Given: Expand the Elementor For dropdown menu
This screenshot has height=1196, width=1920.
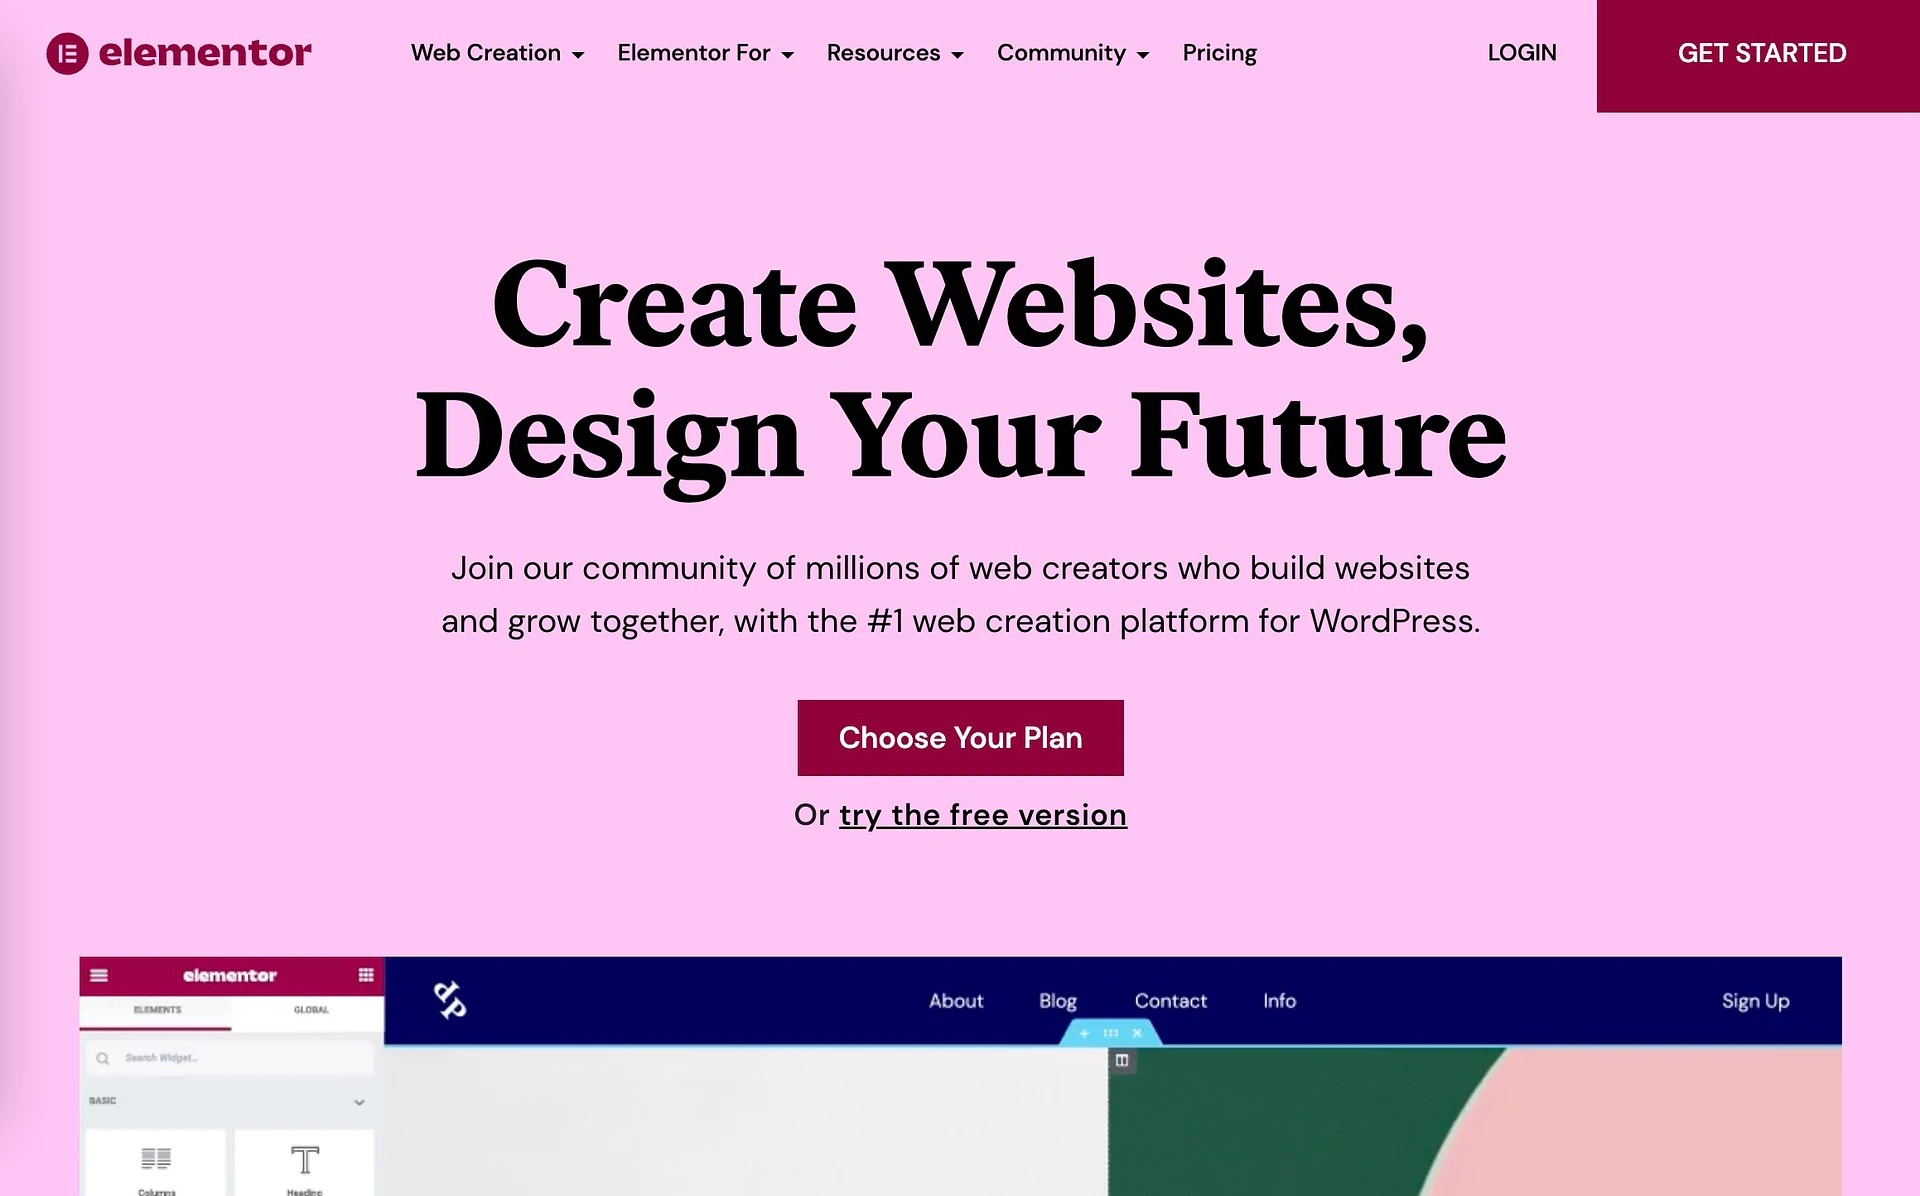Looking at the screenshot, I should click(x=705, y=52).
